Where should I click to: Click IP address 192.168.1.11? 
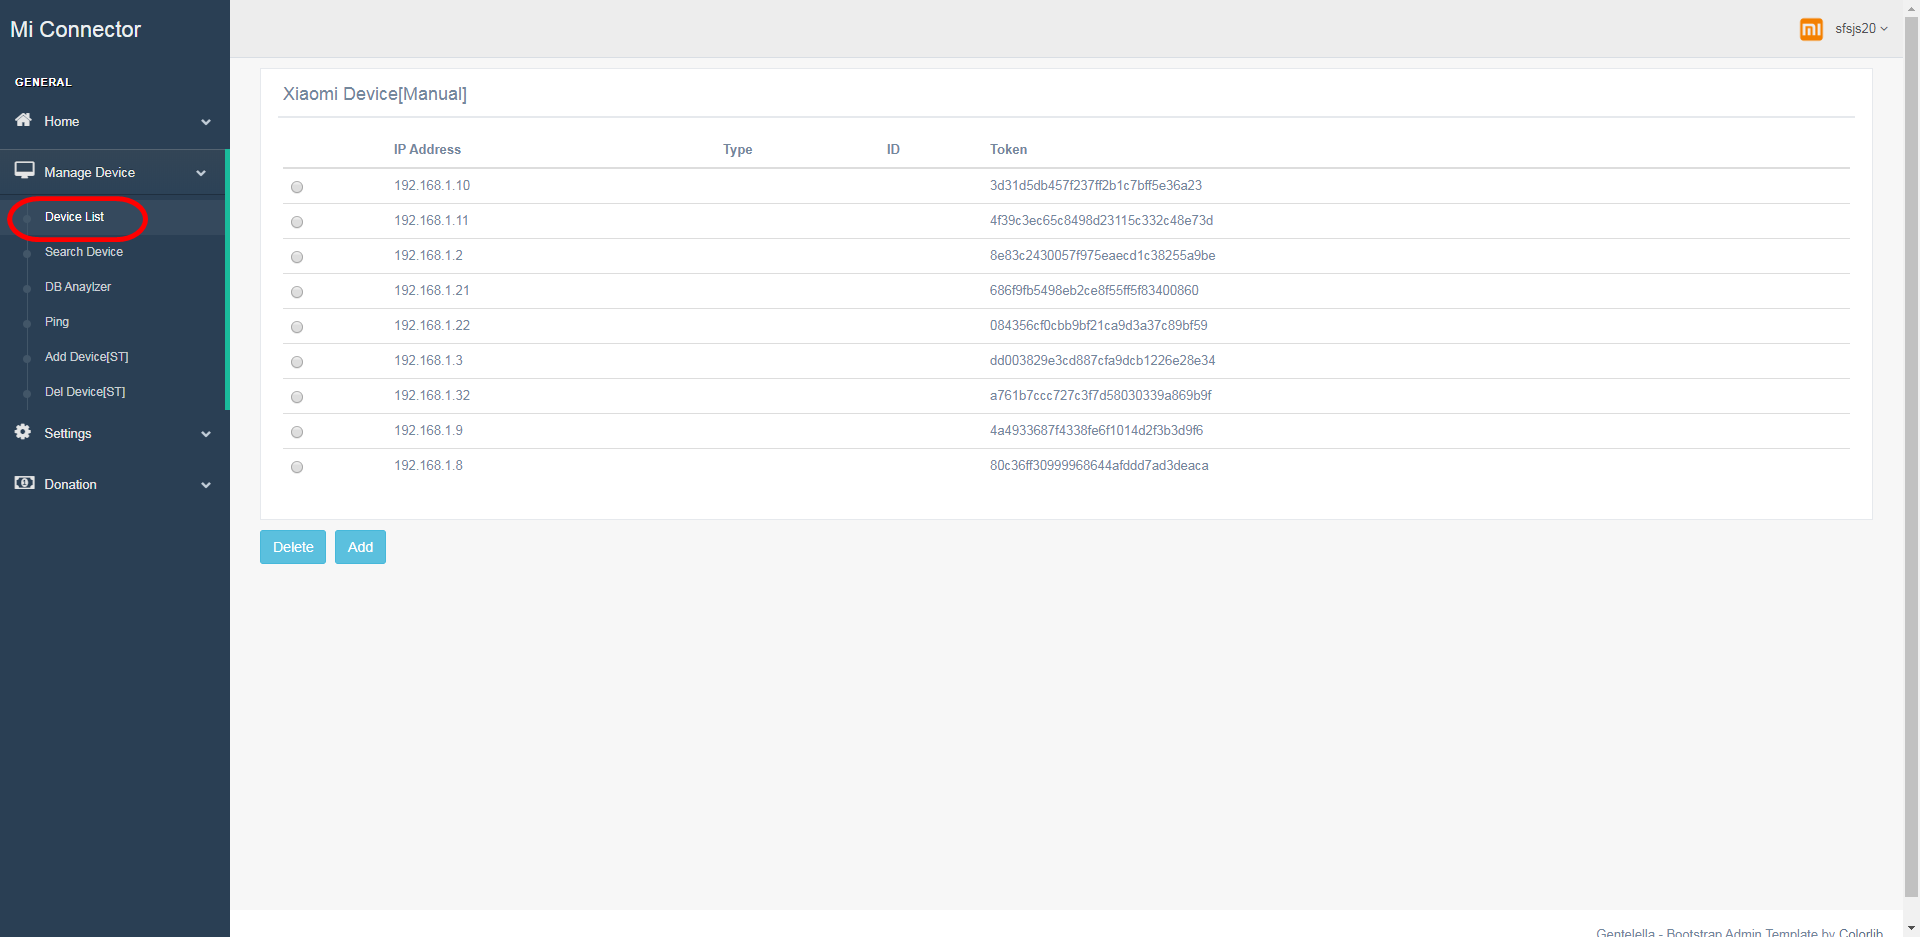coord(431,220)
